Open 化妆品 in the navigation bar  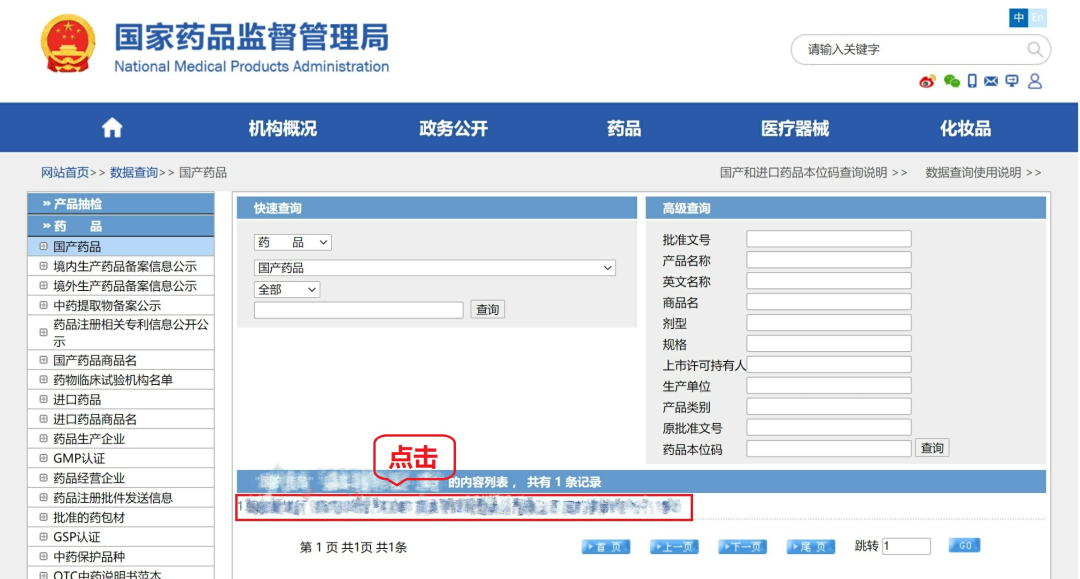tap(965, 128)
